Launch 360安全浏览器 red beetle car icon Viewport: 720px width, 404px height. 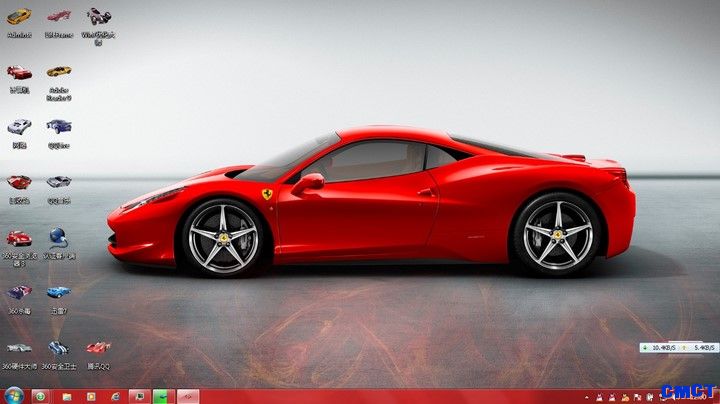19,238
